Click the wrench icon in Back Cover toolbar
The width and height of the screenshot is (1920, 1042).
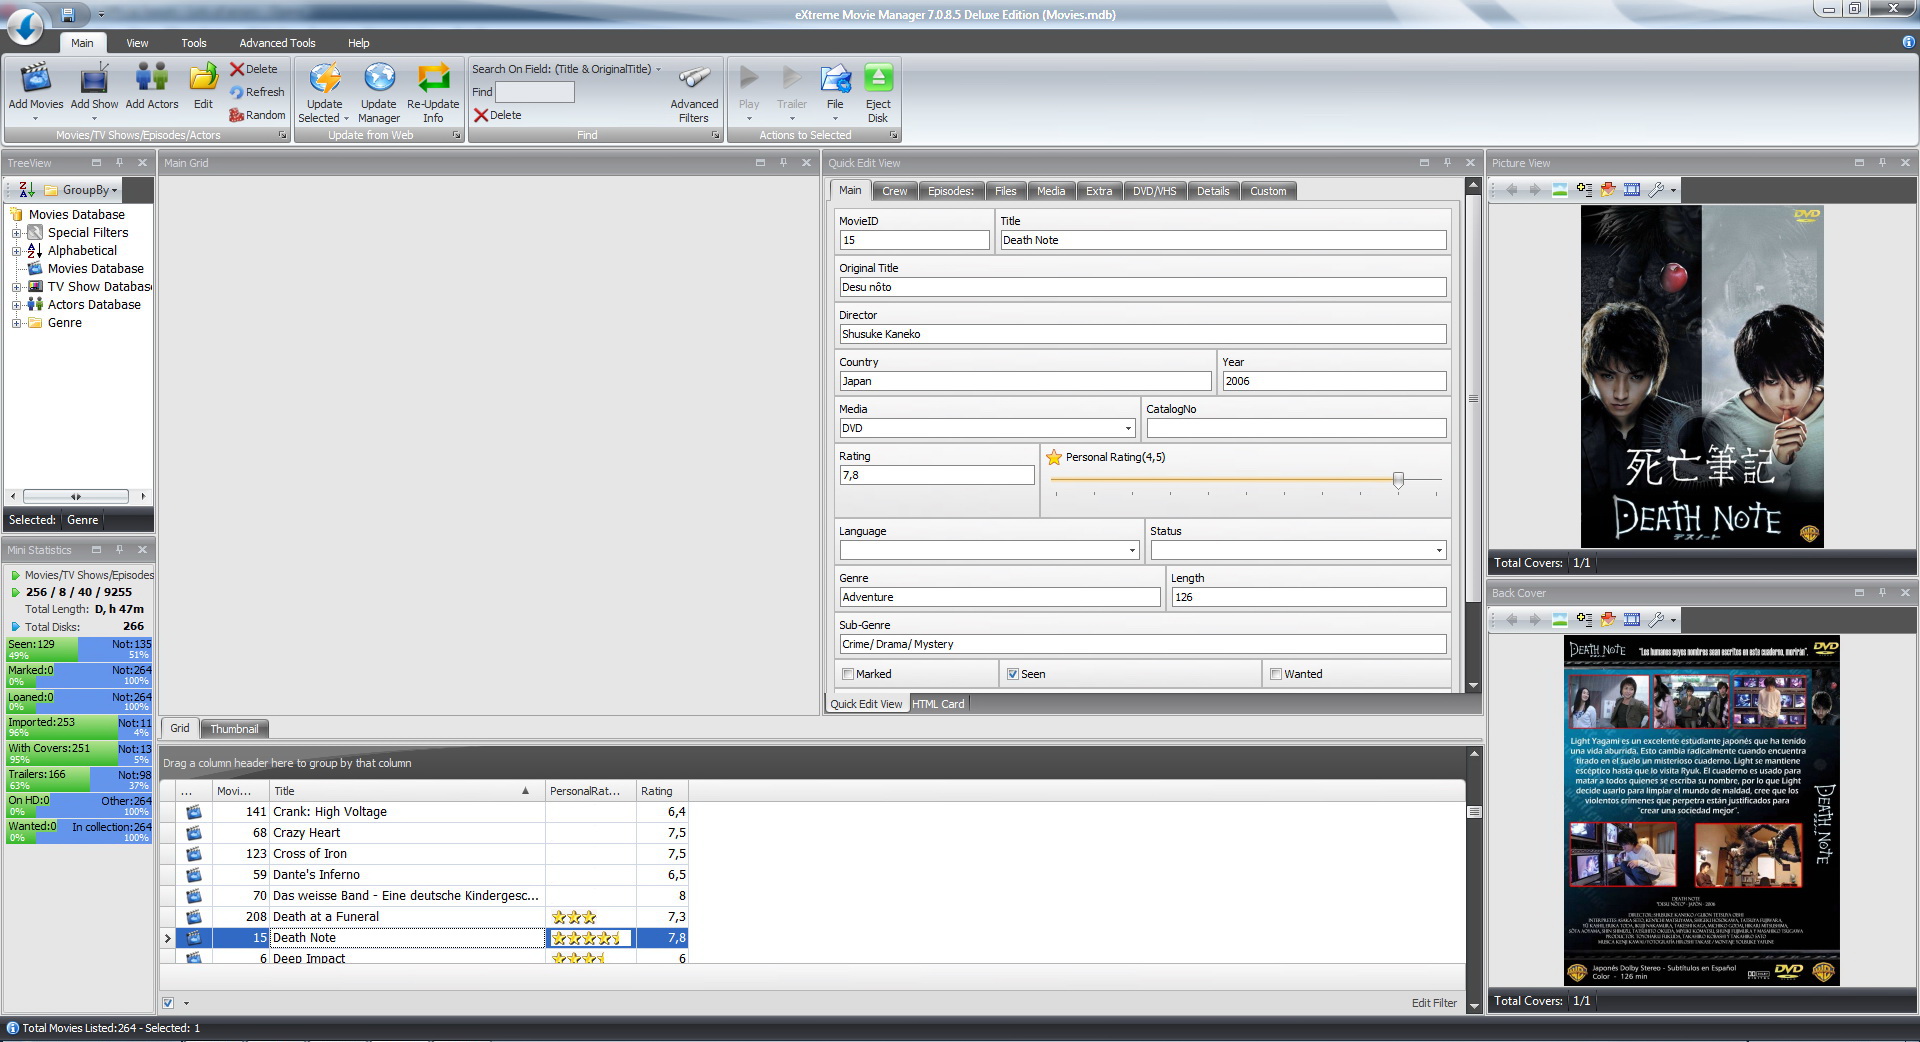point(1656,619)
